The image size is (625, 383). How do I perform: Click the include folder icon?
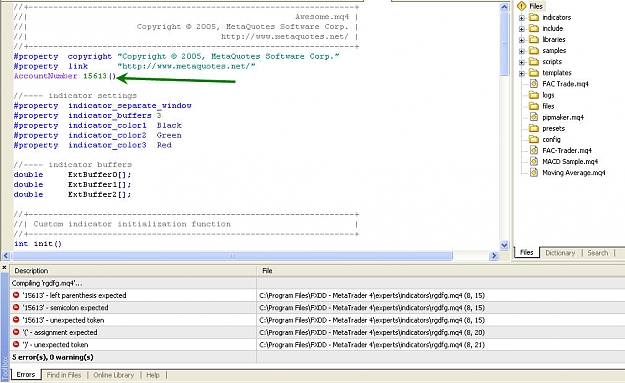tap(534, 28)
